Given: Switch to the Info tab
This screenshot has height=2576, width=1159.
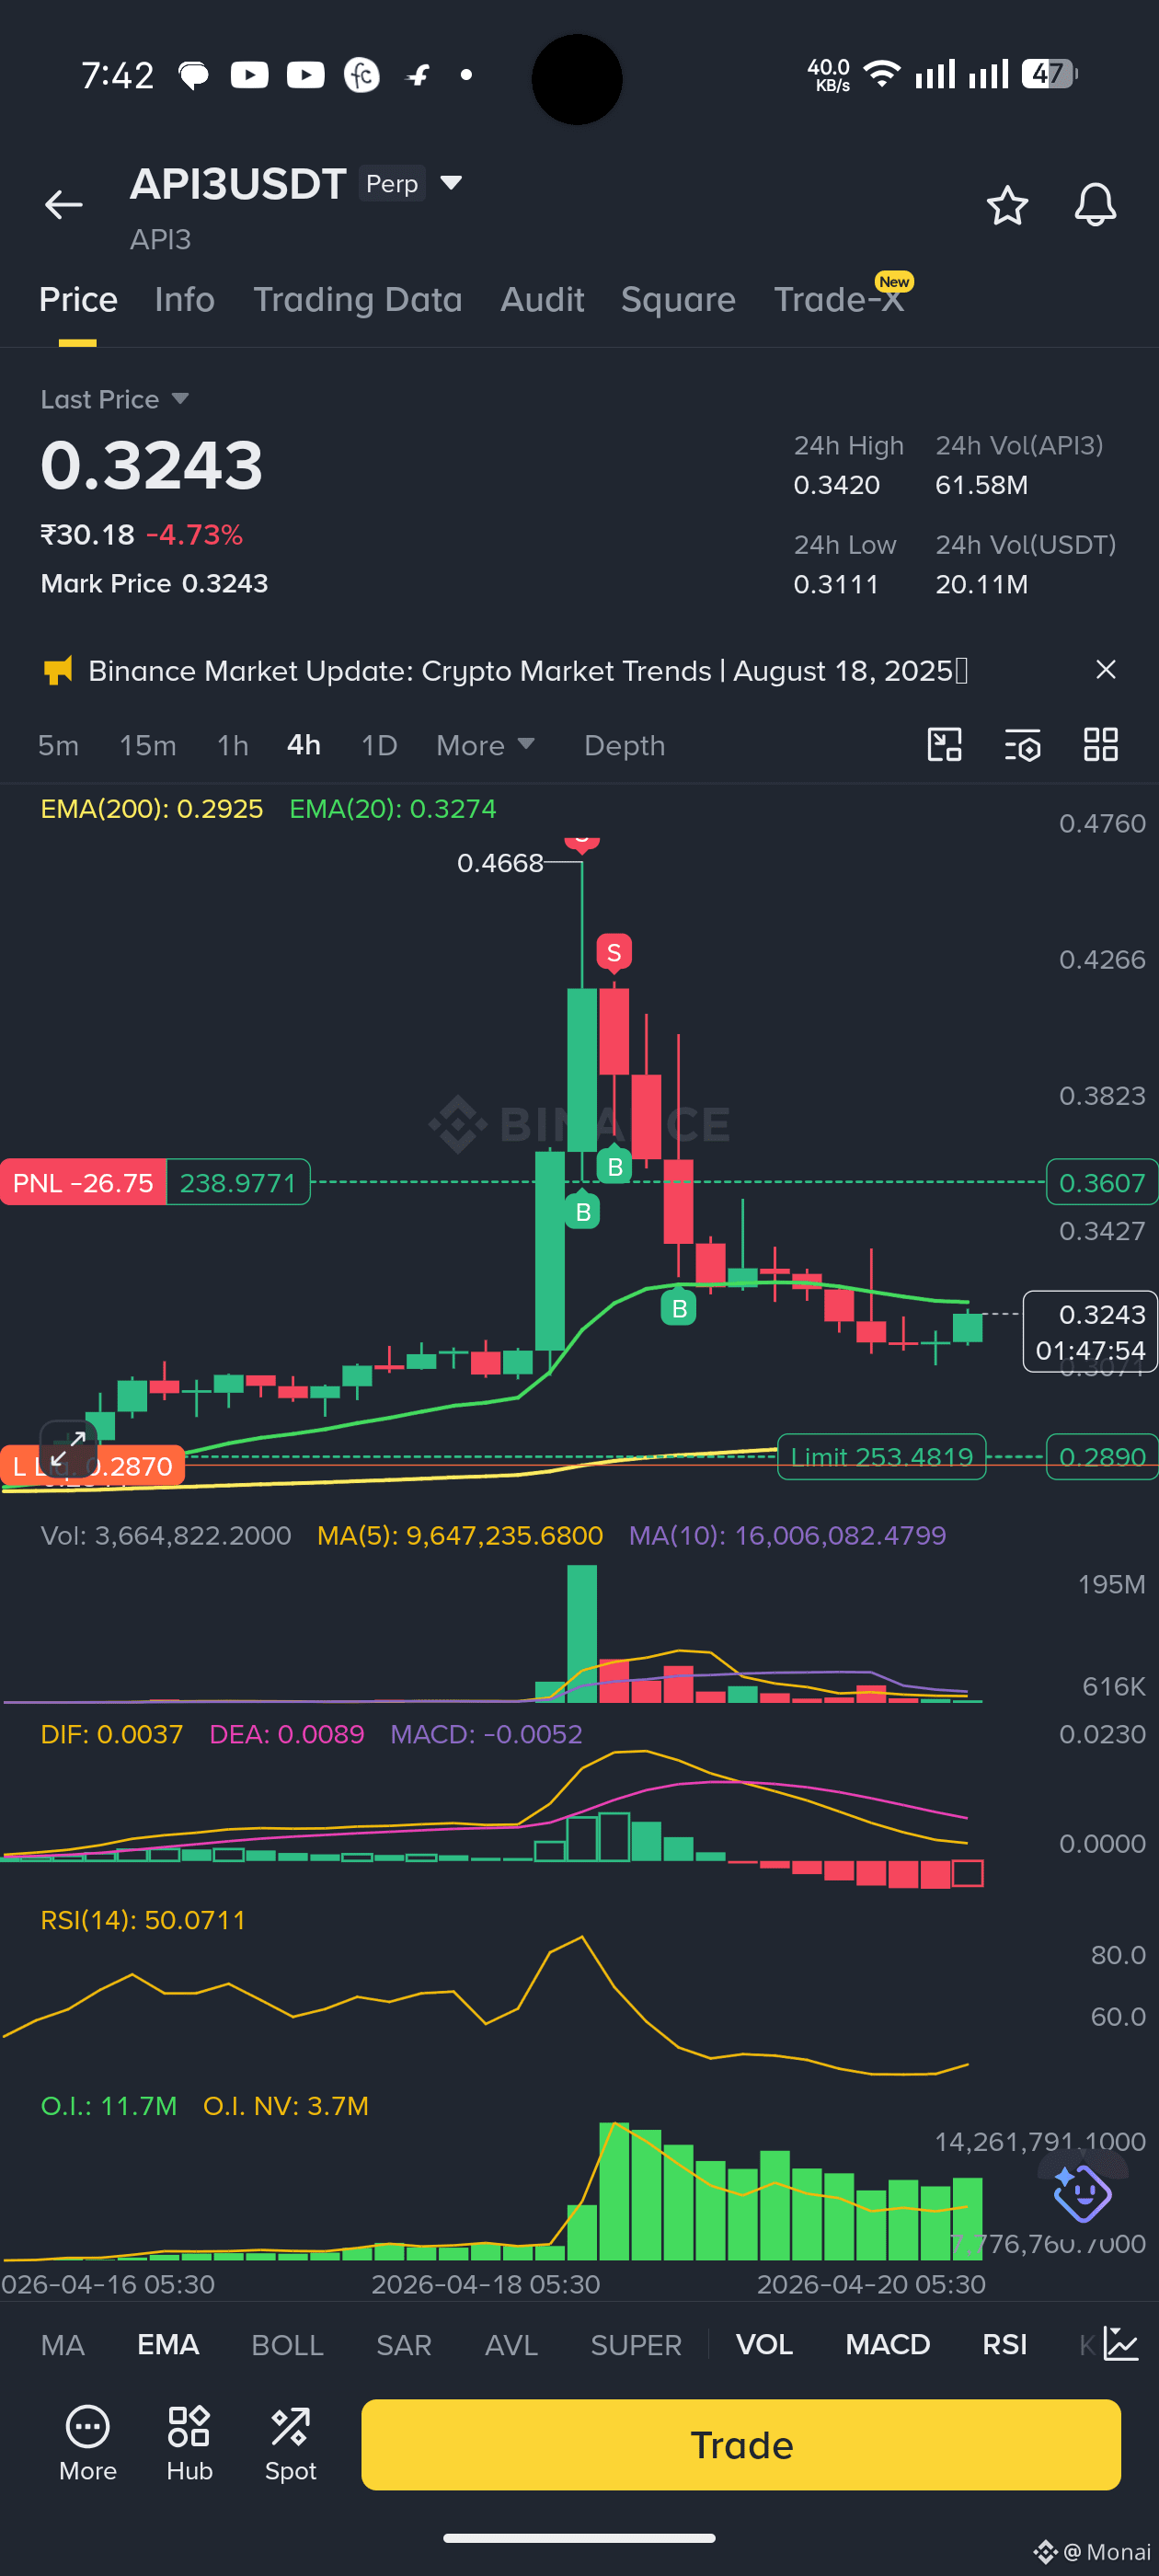Looking at the screenshot, I should pyautogui.click(x=185, y=299).
